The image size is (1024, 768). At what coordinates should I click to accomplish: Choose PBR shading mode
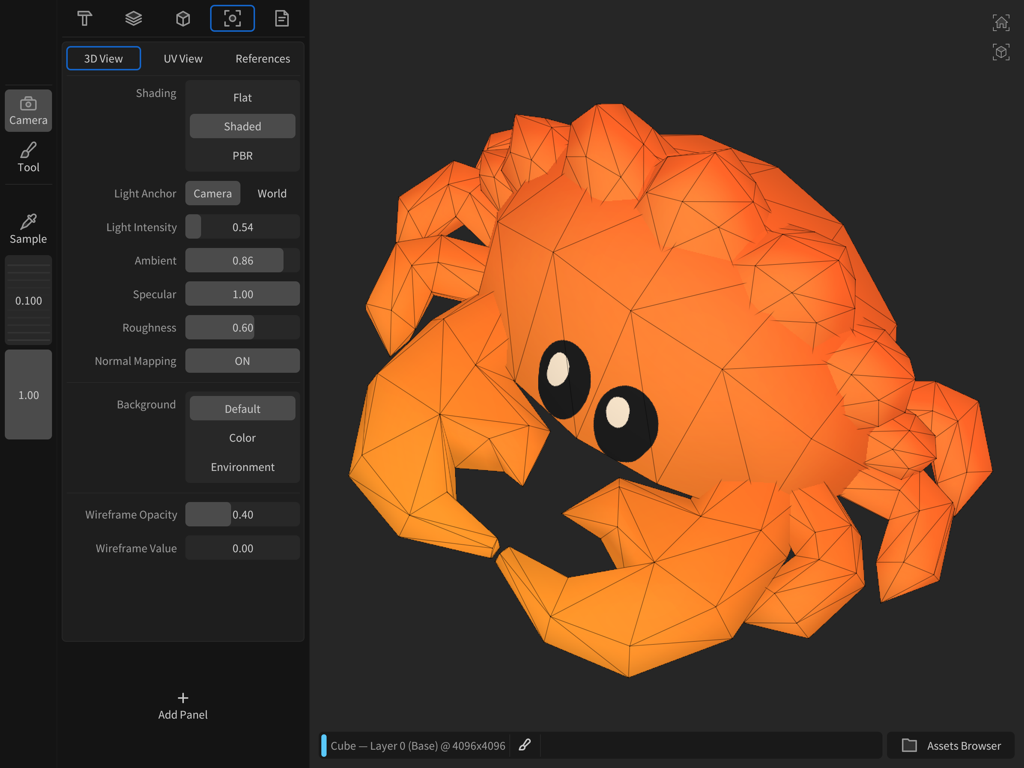pos(242,155)
